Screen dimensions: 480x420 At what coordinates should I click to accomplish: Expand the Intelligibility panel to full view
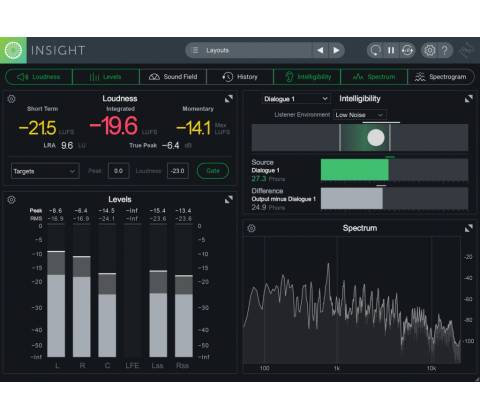click(x=469, y=99)
